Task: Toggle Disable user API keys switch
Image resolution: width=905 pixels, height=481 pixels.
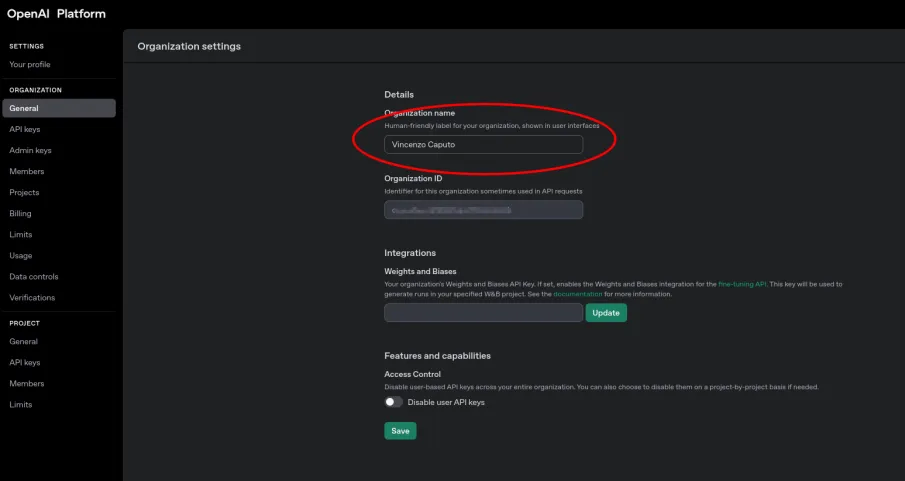Action: (394, 402)
